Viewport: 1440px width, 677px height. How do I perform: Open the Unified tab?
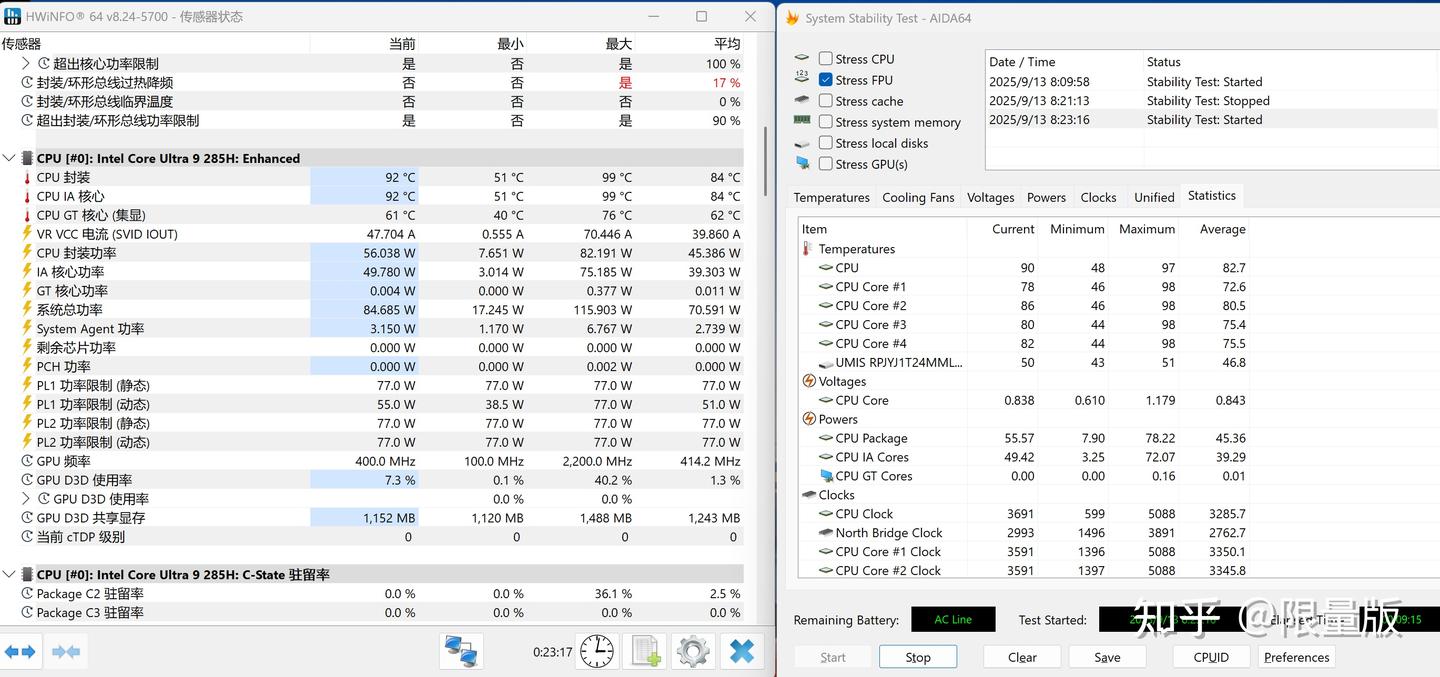[x=1154, y=197]
